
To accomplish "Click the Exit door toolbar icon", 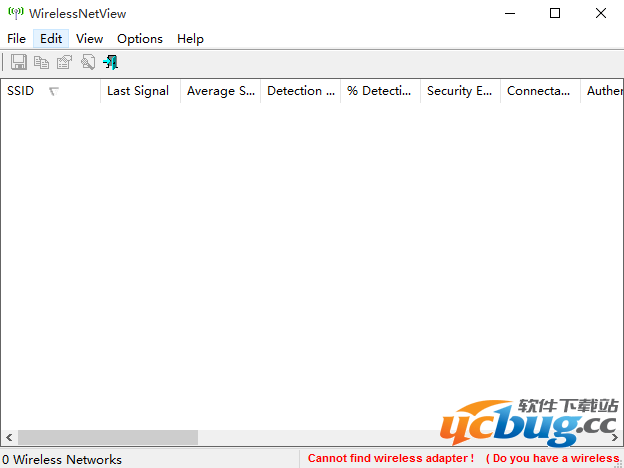I will tap(111, 62).
